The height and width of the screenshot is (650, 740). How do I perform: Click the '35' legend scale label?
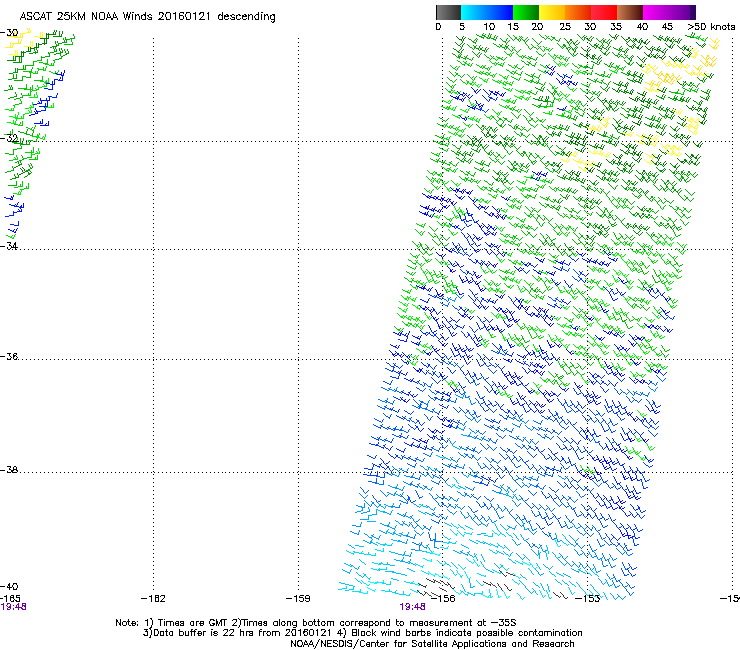point(616,27)
